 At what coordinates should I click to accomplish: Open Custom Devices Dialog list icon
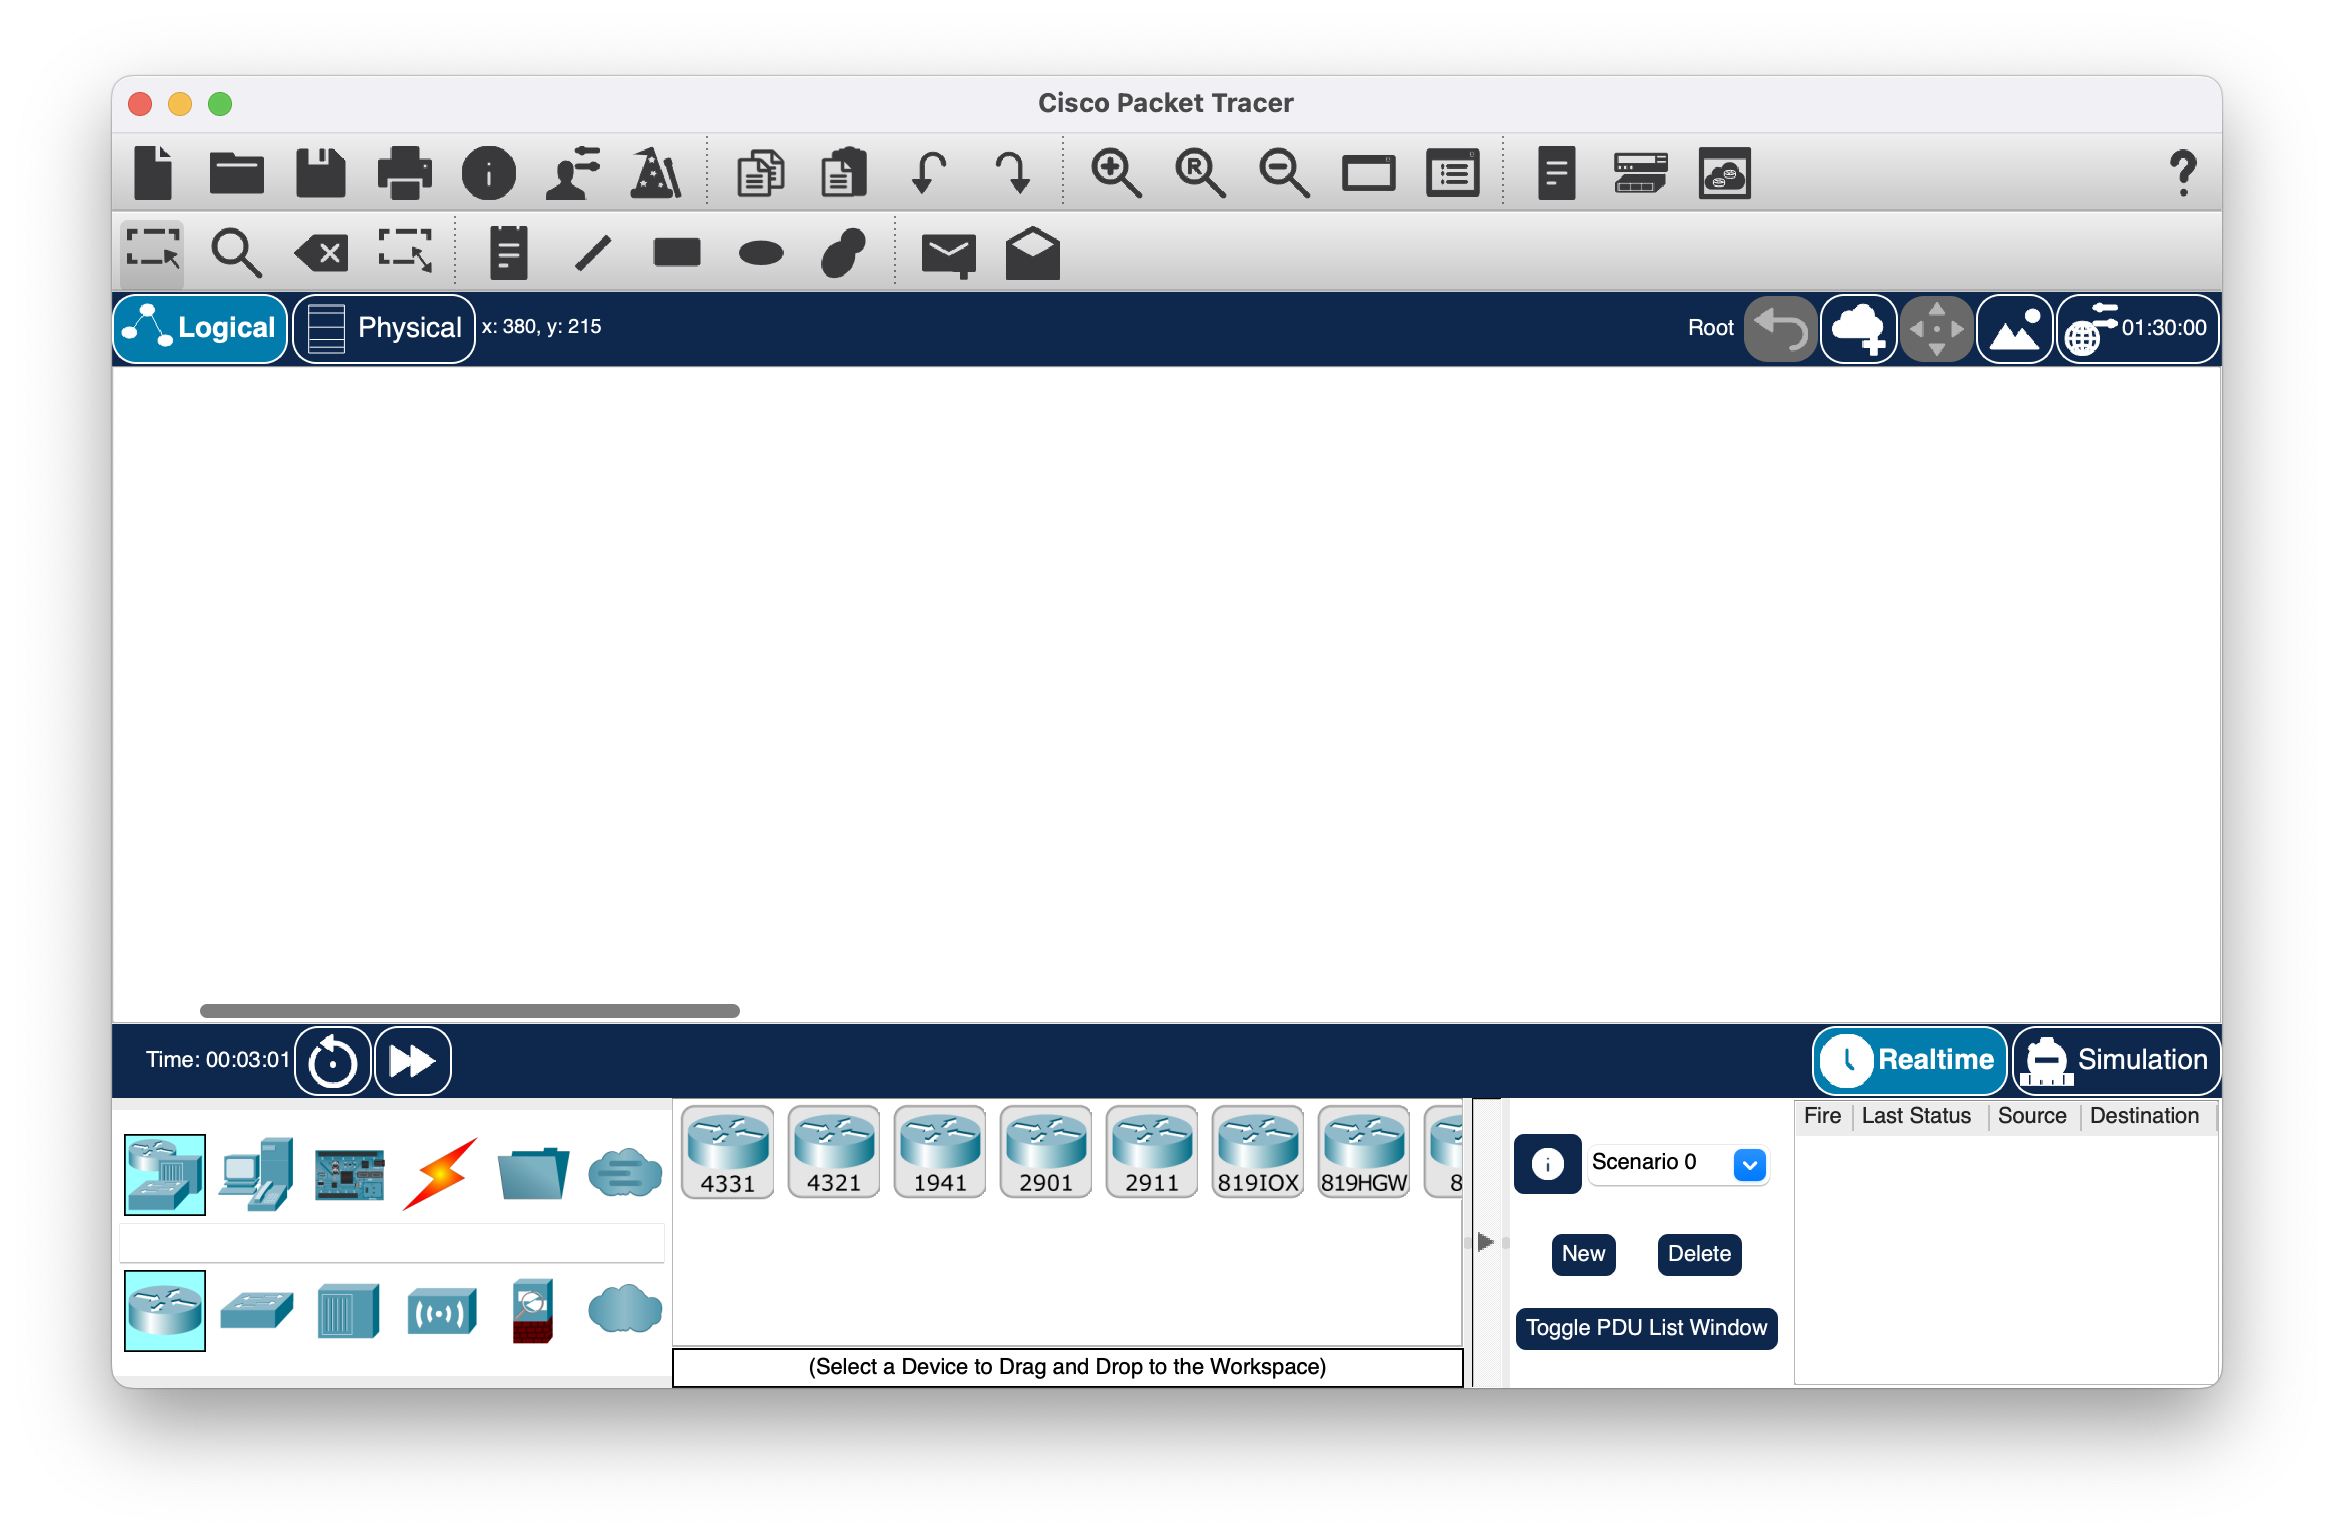(x=1452, y=173)
